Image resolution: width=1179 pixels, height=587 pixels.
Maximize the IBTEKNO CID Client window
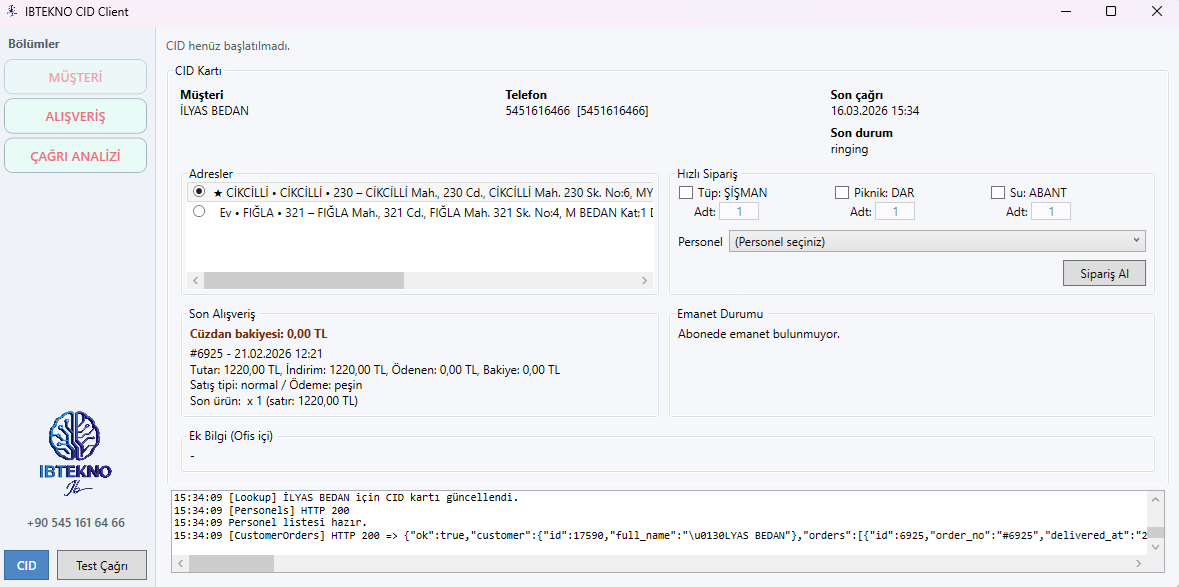tap(1111, 11)
